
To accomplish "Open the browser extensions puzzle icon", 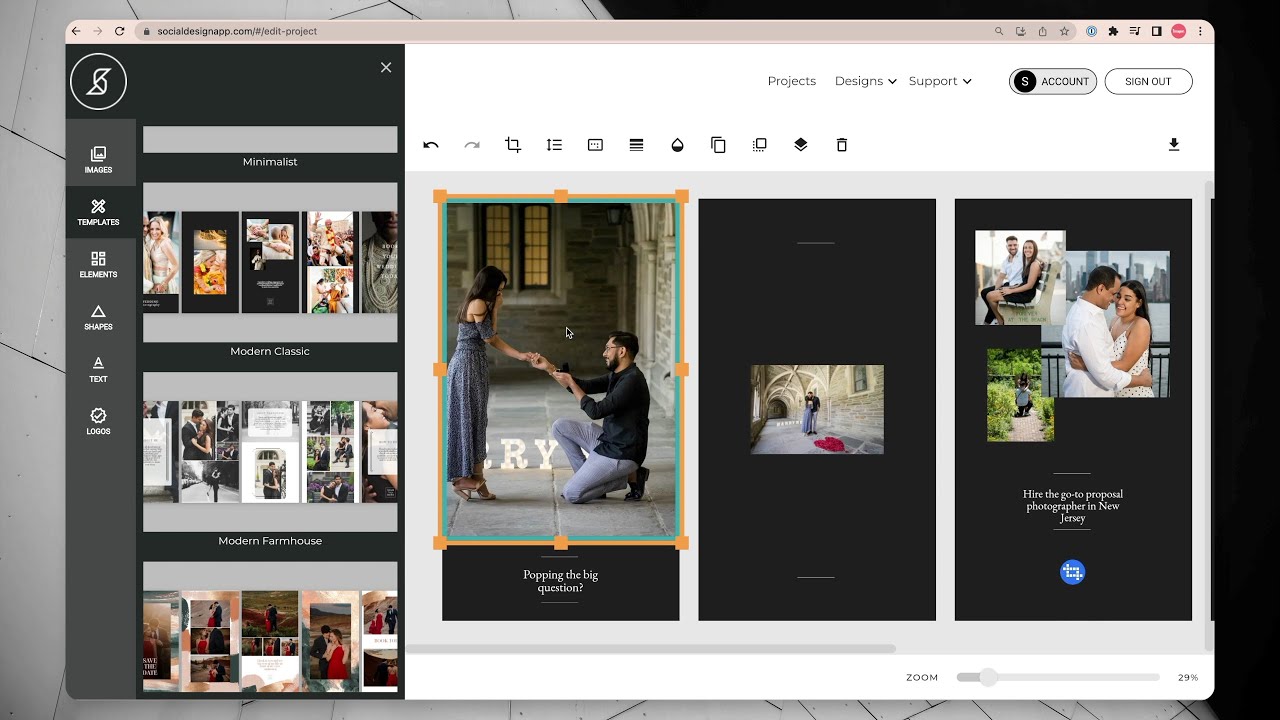I will click(1113, 31).
